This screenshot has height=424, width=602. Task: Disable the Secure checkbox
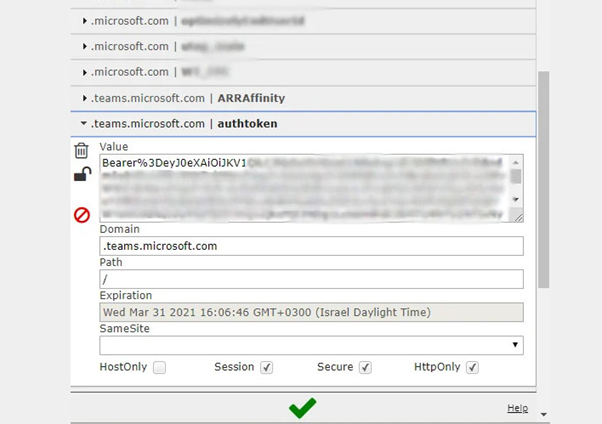(365, 368)
